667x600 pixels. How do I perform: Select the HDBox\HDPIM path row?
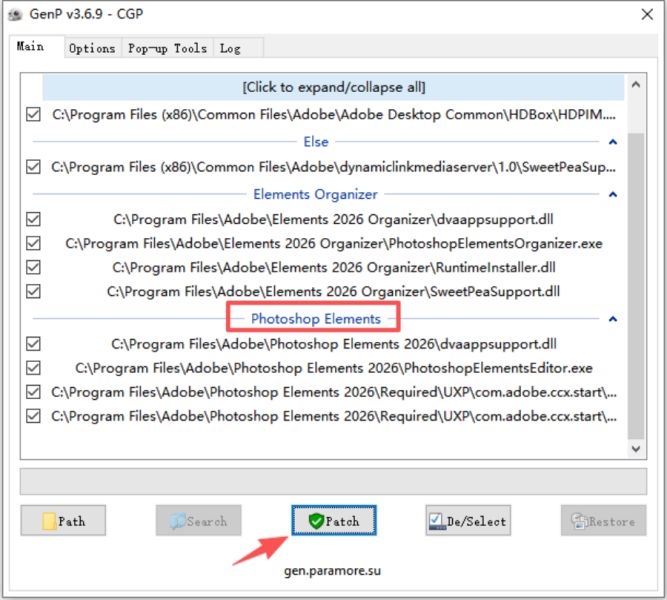pyautogui.click(x=334, y=114)
